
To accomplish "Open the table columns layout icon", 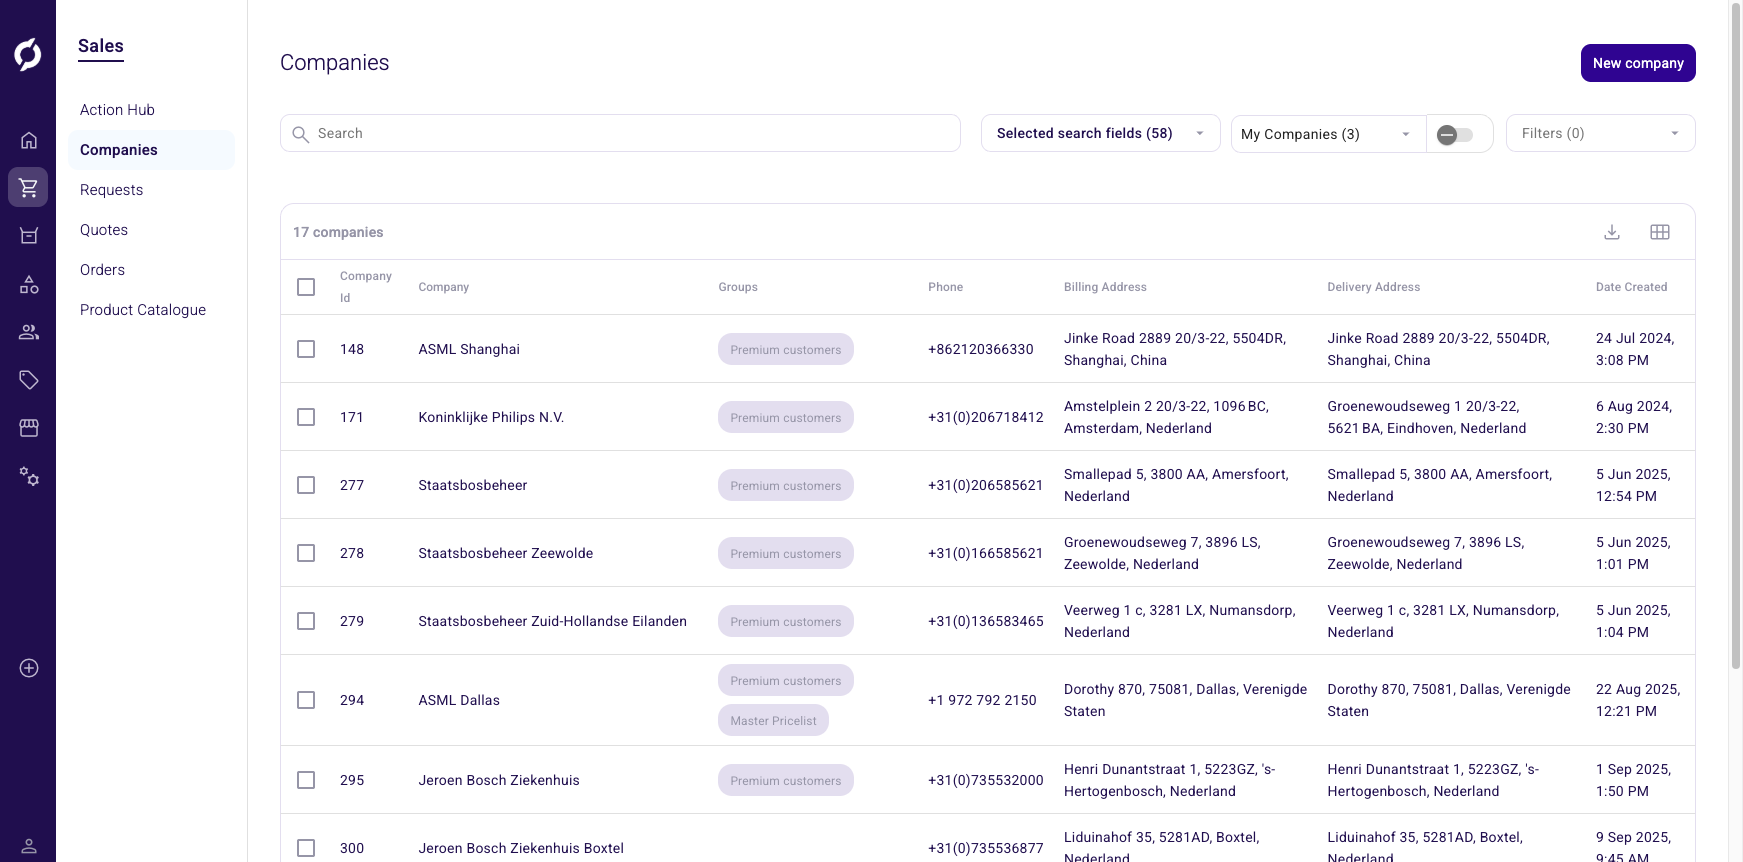I will click(x=1660, y=232).
